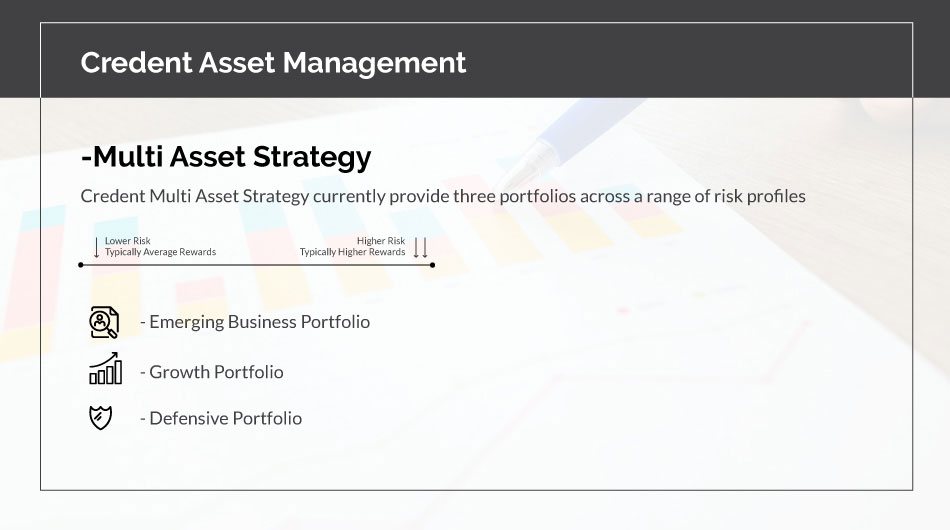Click the Typically Higher Rewards text
The height and width of the screenshot is (530, 950).
point(353,252)
